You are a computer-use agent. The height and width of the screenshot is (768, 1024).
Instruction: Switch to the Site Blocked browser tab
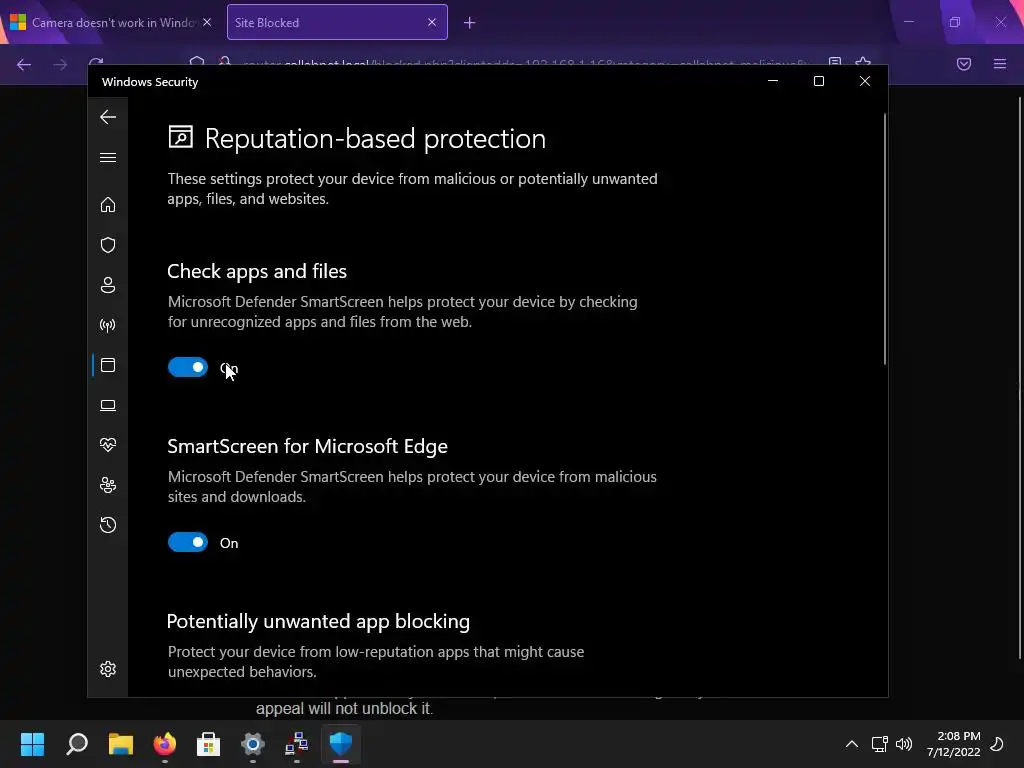tap(337, 22)
